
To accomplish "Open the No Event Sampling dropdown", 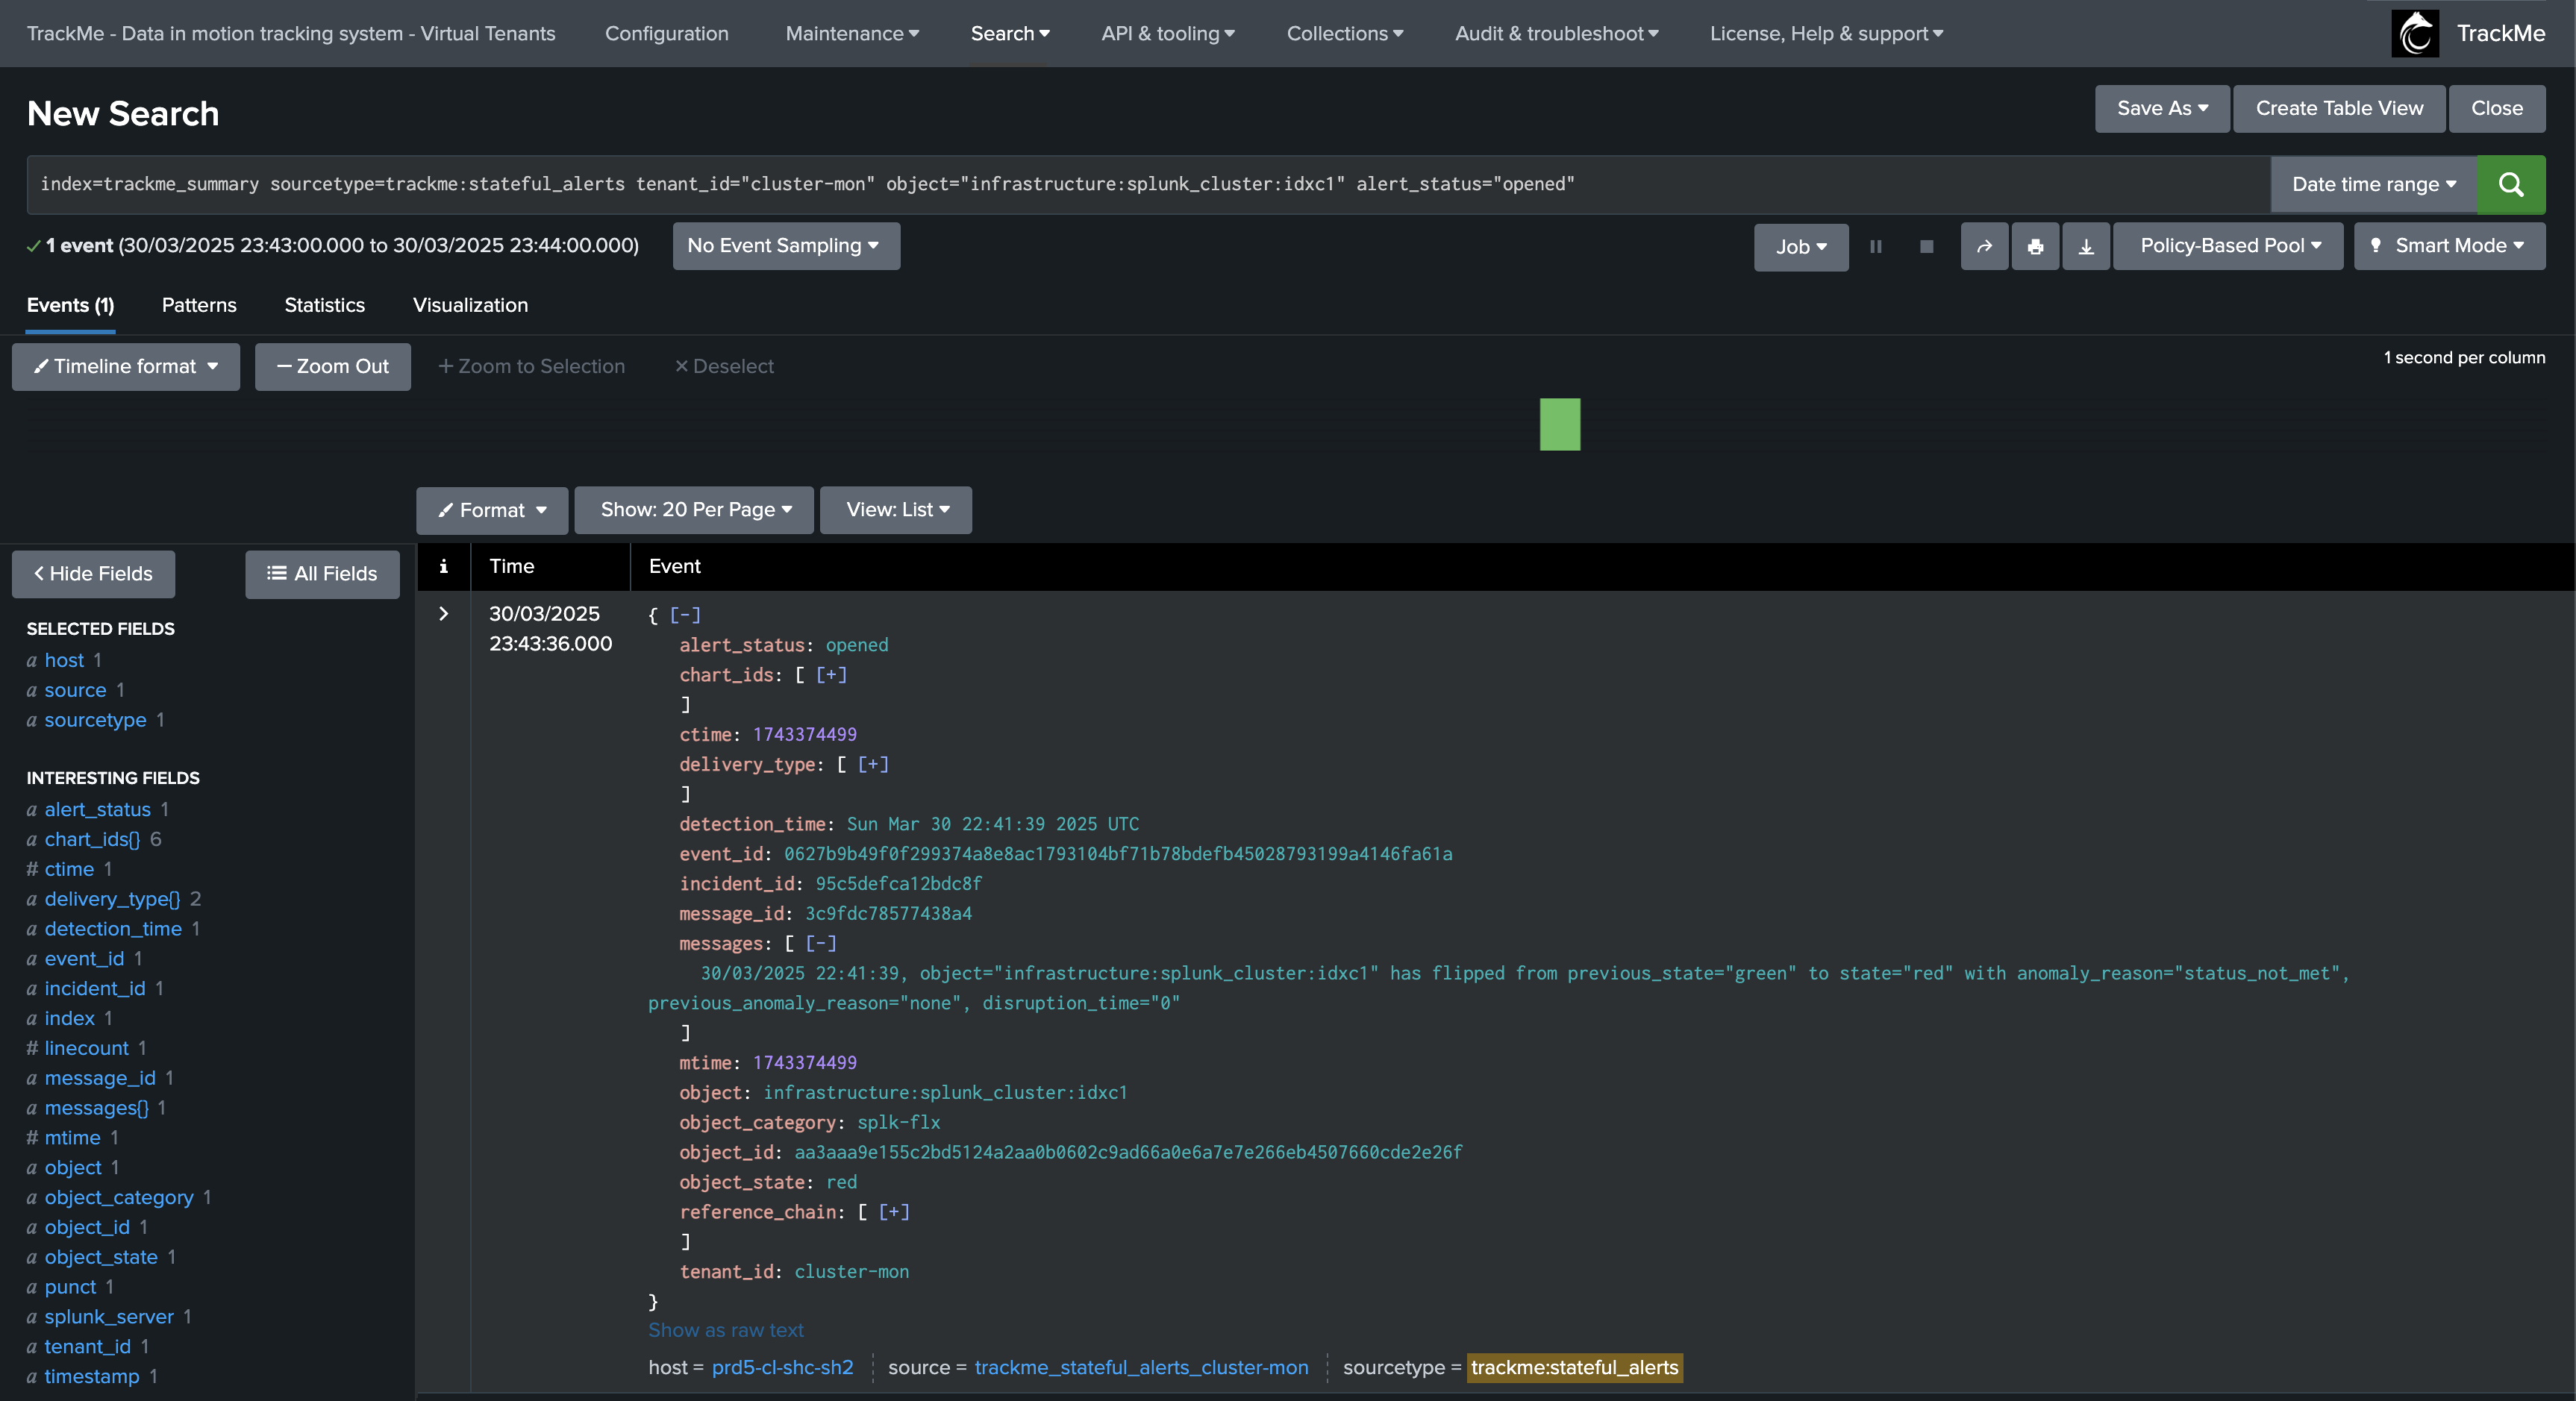I will pos(786,246).
